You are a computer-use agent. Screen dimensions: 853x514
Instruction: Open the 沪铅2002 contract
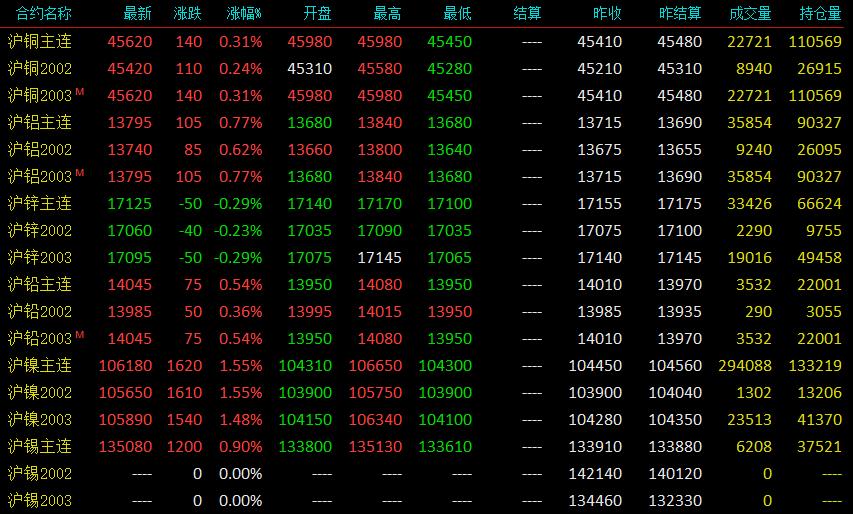[x=40, y=312]
